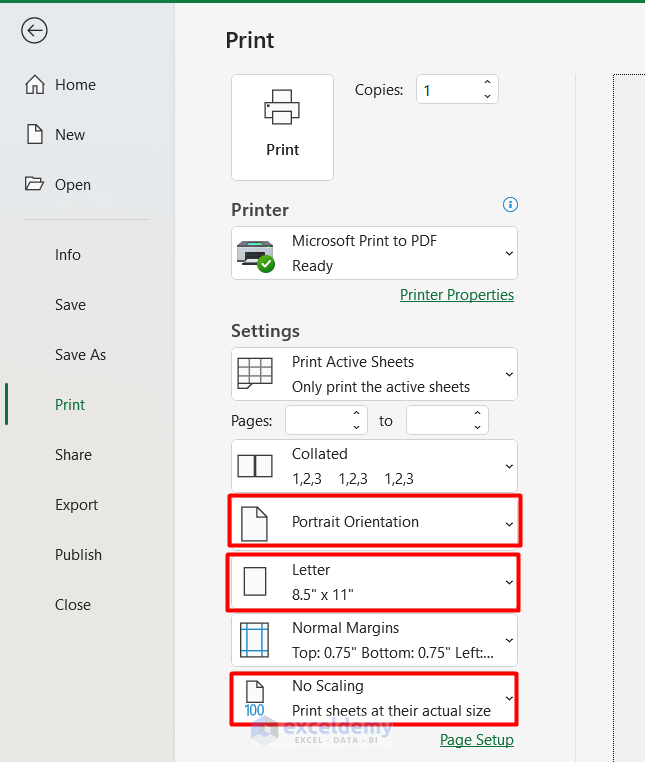Click the Pages 'to' end field
Screen dimensions: 645x762
pyautogui.click(x=440, y=421)
